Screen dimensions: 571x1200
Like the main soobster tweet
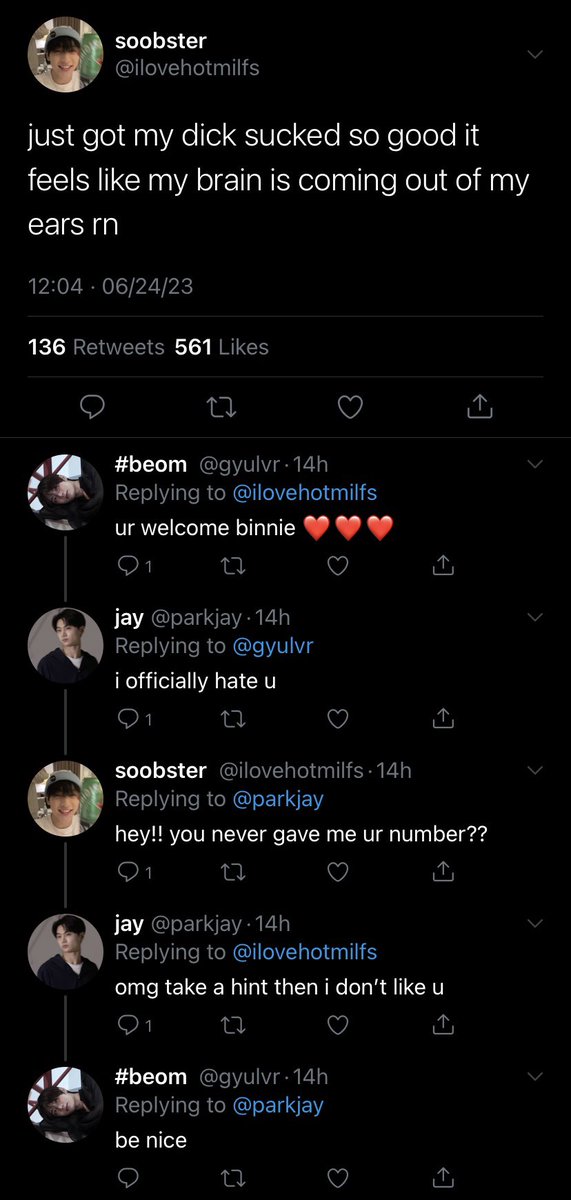[348, 407]
